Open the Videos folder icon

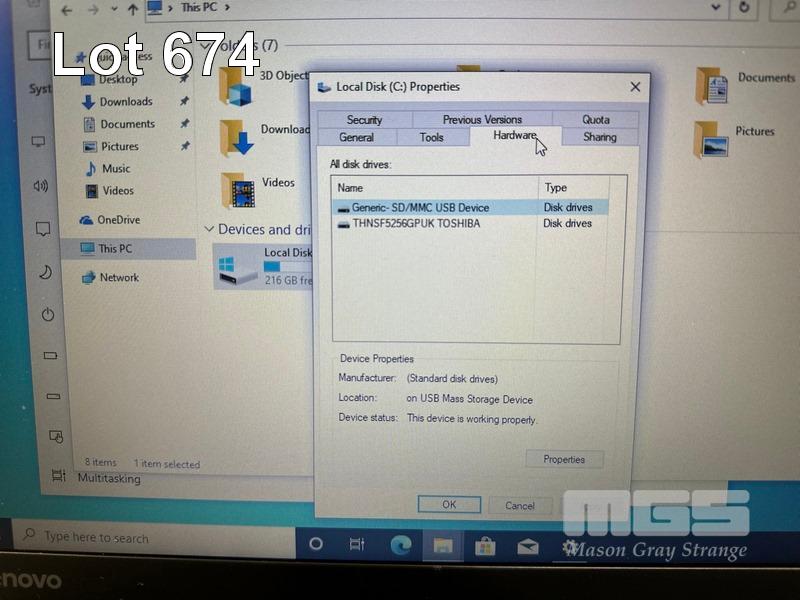[x=237, y=189]
